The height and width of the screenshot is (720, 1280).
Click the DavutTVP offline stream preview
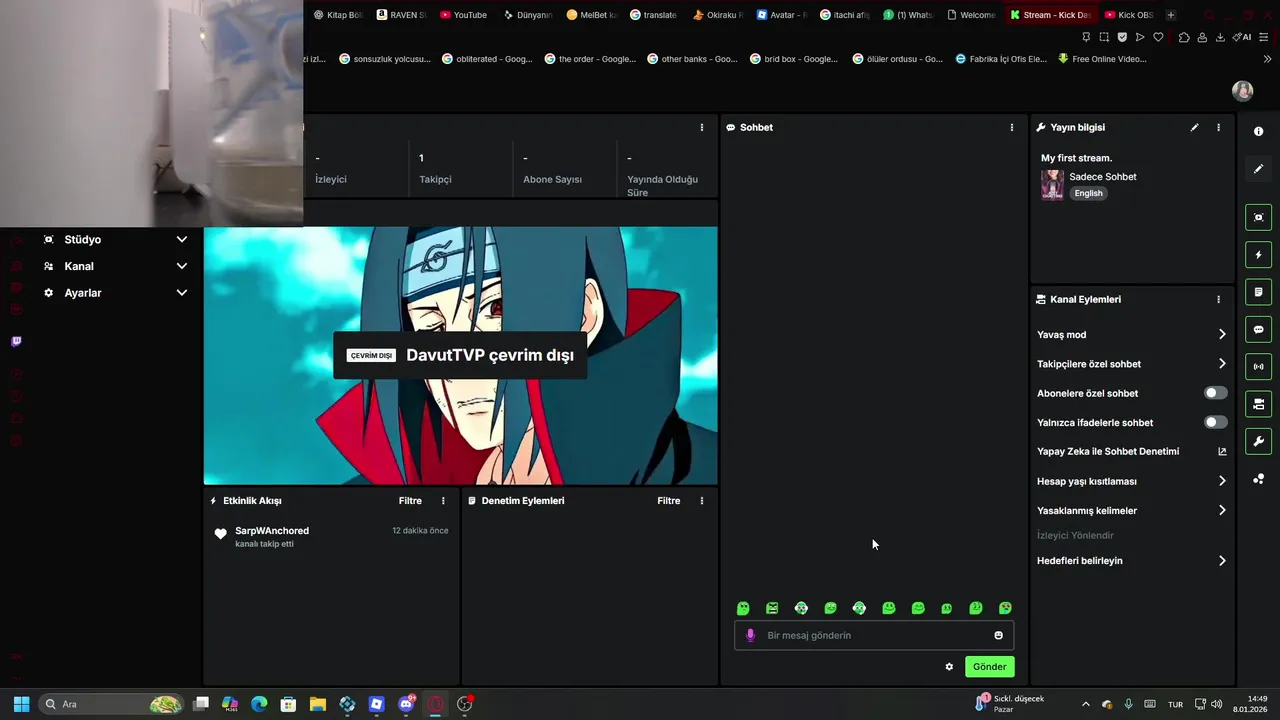460,355
